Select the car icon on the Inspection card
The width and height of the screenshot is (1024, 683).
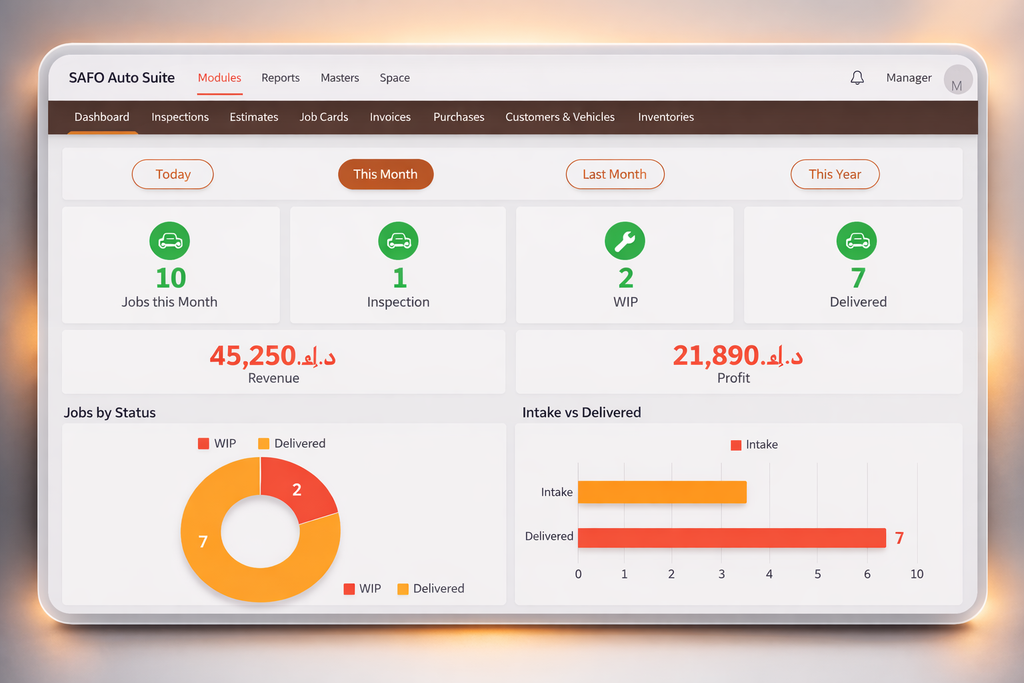click(398, 241)
